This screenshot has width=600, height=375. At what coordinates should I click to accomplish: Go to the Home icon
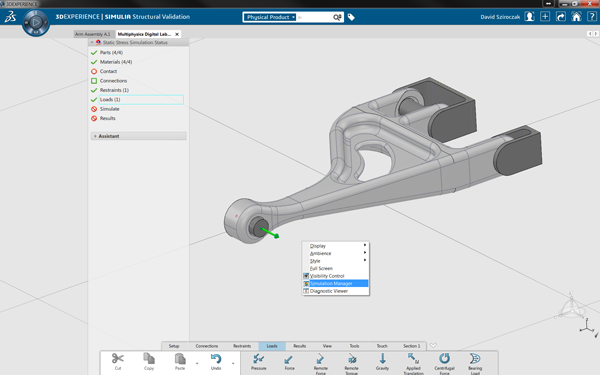point(576,17)
